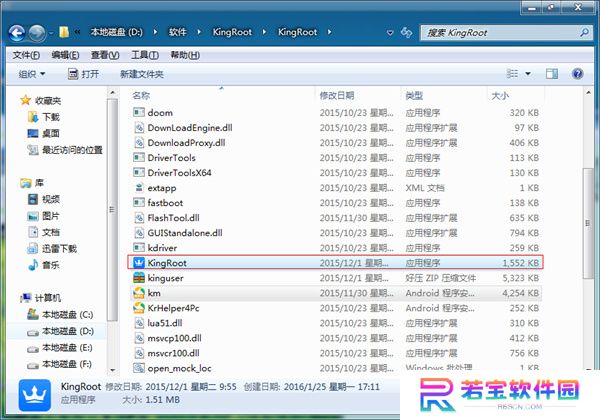Click the Forward navigation arrow

[37, 33]
